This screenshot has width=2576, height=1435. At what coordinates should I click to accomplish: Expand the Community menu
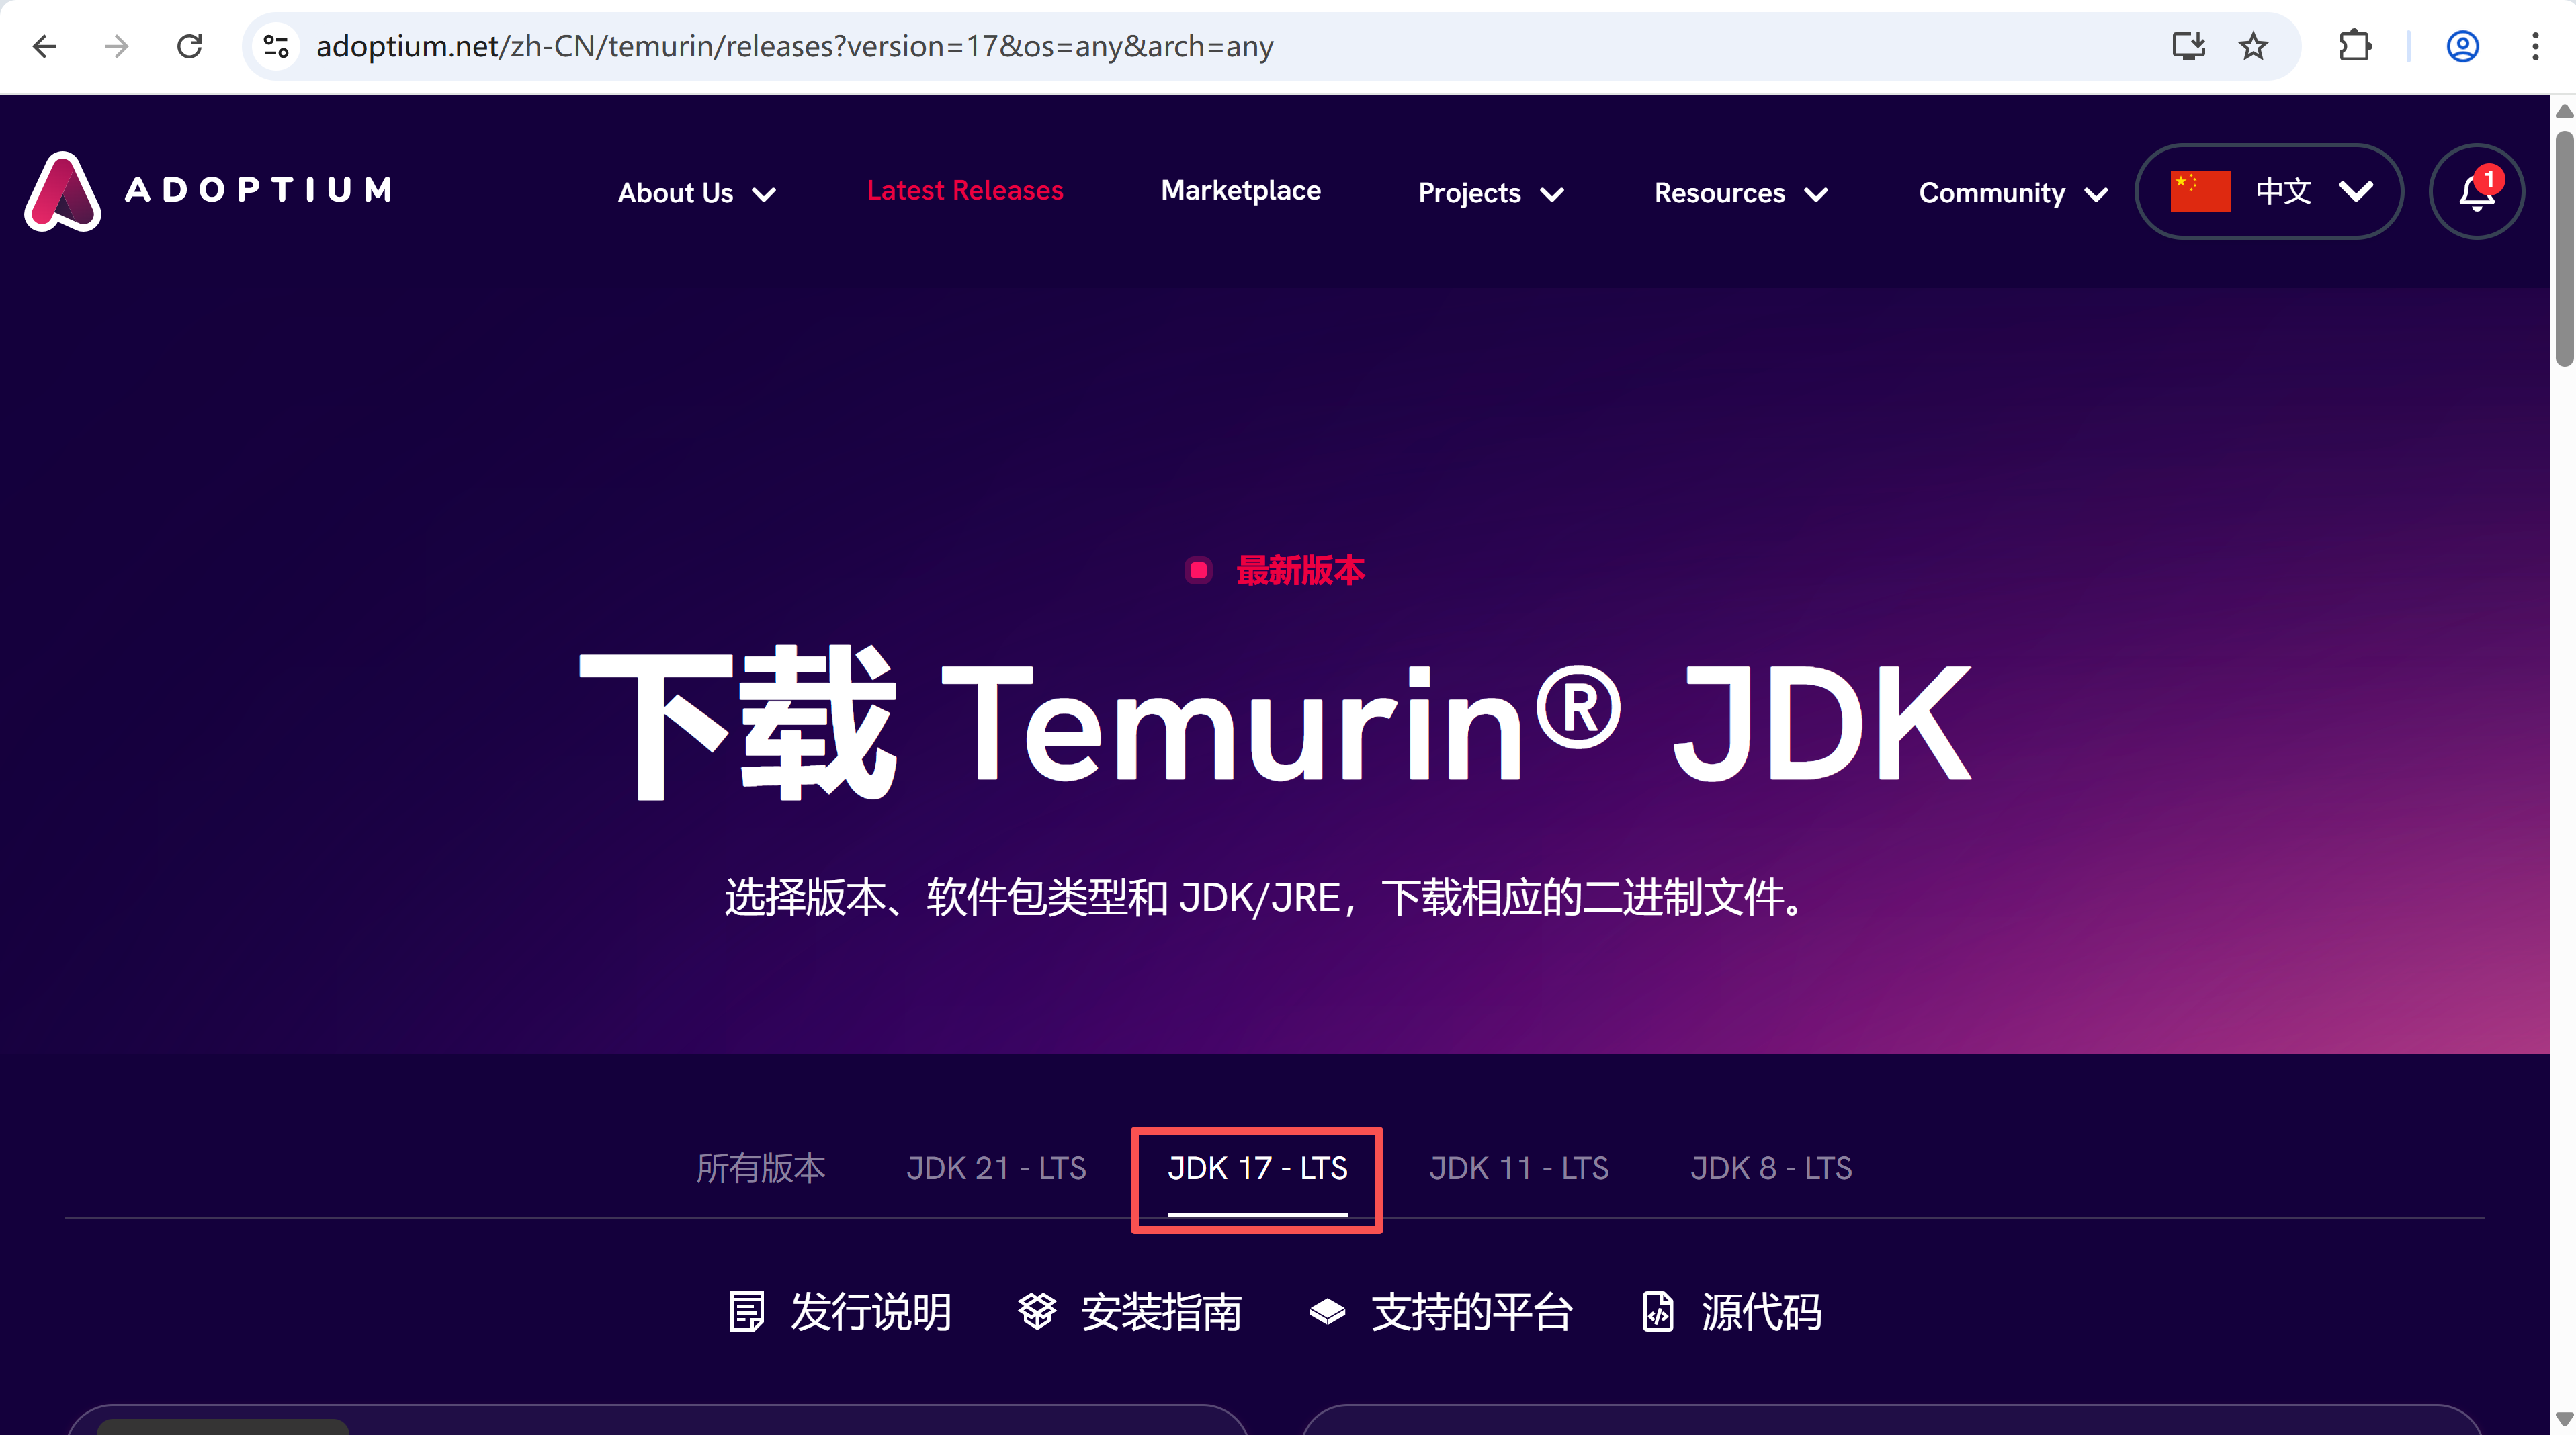pos(2014,192)
